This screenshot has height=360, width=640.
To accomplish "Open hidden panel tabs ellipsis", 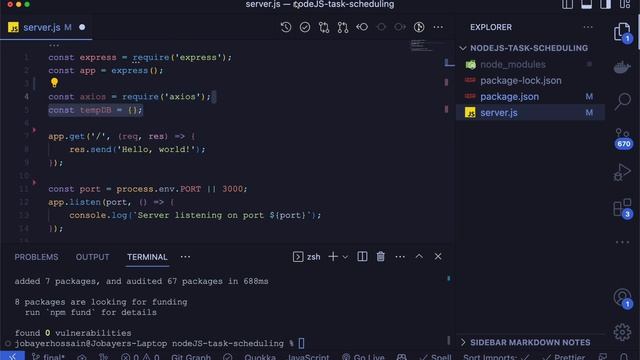I will click(x=185, y=257).
